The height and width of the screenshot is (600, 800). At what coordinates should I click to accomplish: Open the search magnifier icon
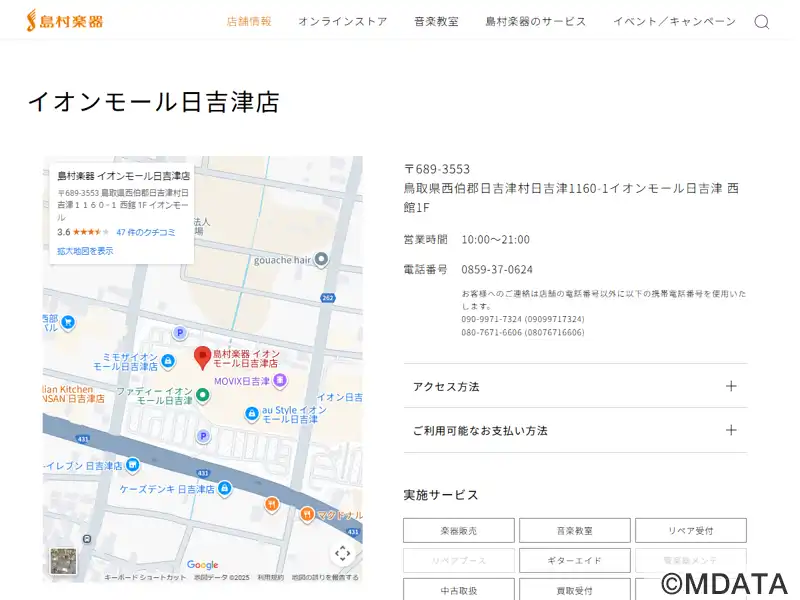click(761, 21)
